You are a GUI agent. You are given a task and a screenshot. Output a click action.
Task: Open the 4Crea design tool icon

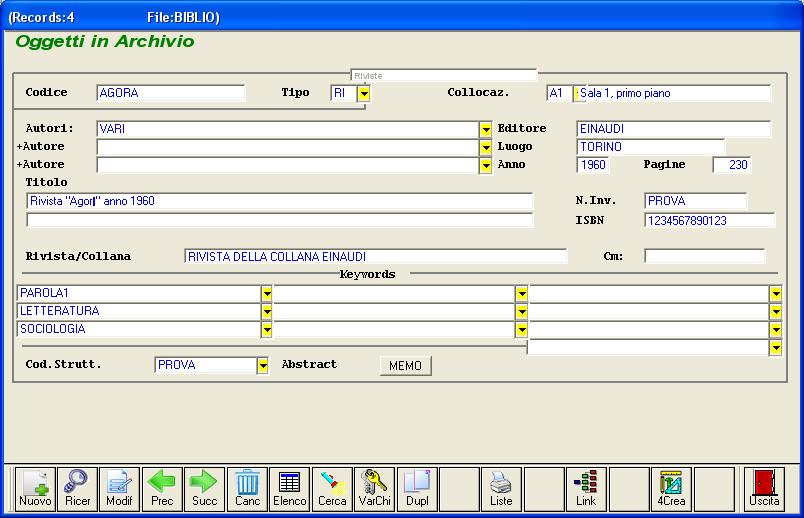click(671, 489)
